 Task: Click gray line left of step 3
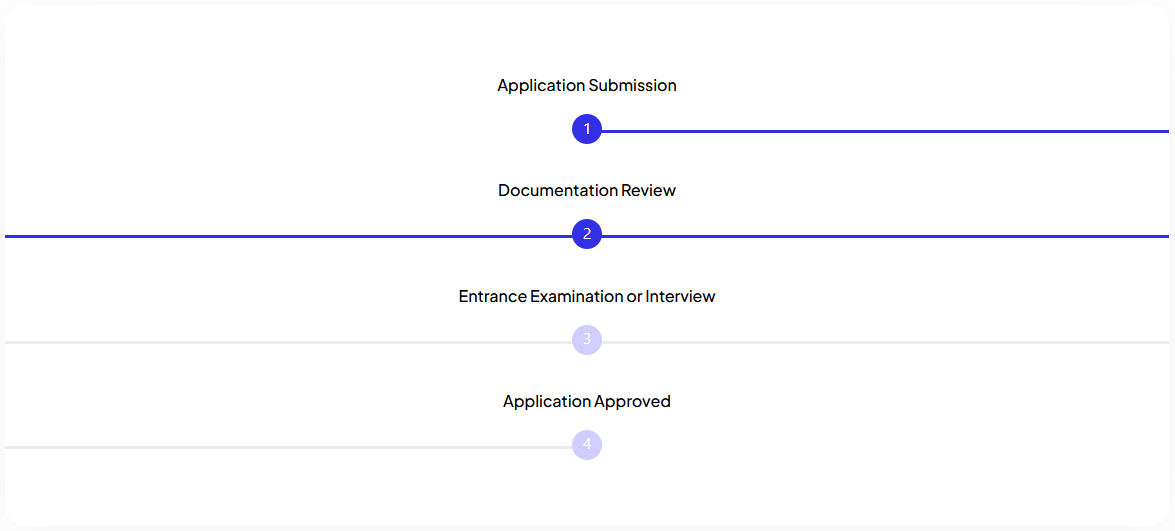289,342
